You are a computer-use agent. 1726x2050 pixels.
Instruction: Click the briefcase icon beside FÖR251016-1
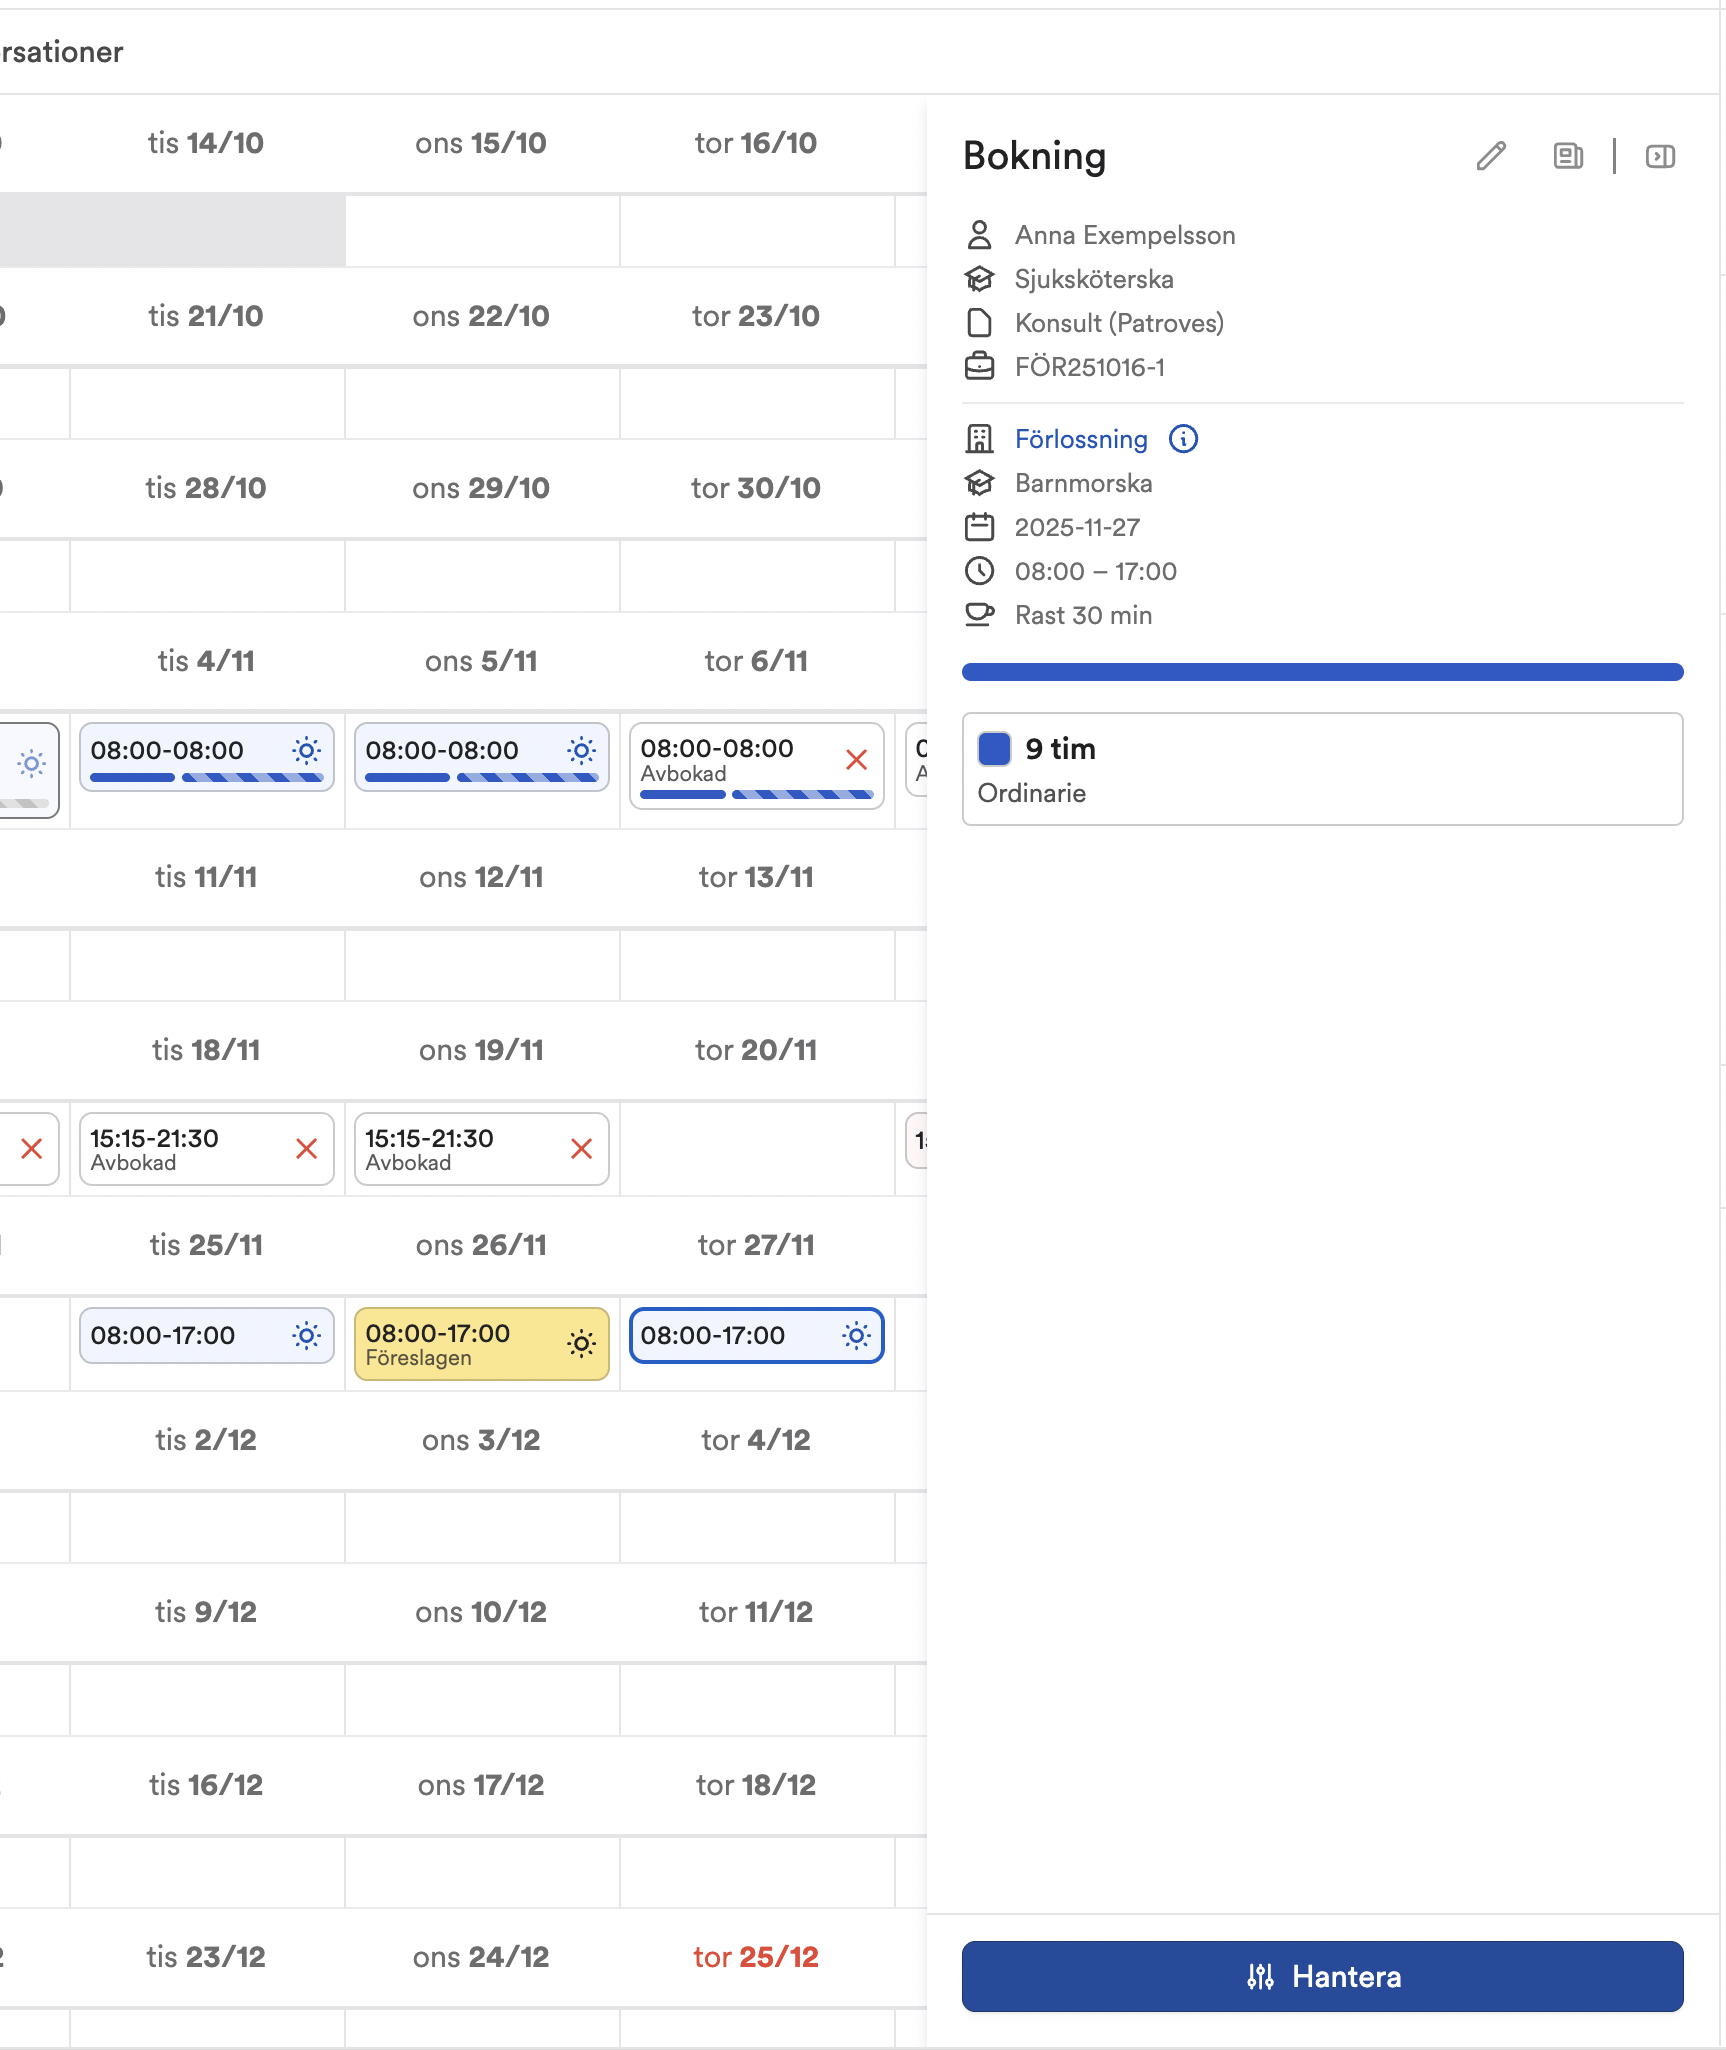[x=979, y=367]
